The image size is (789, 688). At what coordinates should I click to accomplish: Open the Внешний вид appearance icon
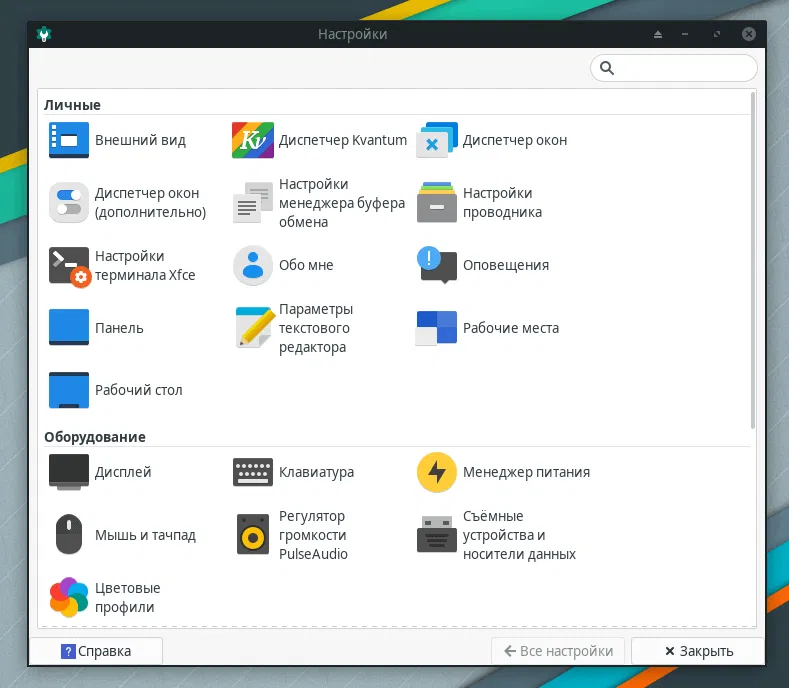click(x=69, y=140)
